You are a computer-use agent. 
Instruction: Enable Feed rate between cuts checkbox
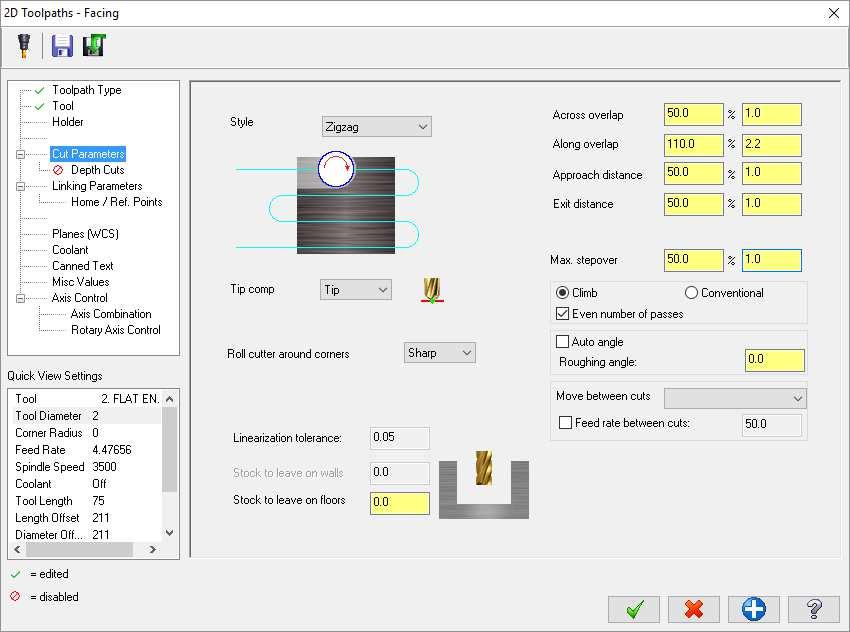pos(565,422)
